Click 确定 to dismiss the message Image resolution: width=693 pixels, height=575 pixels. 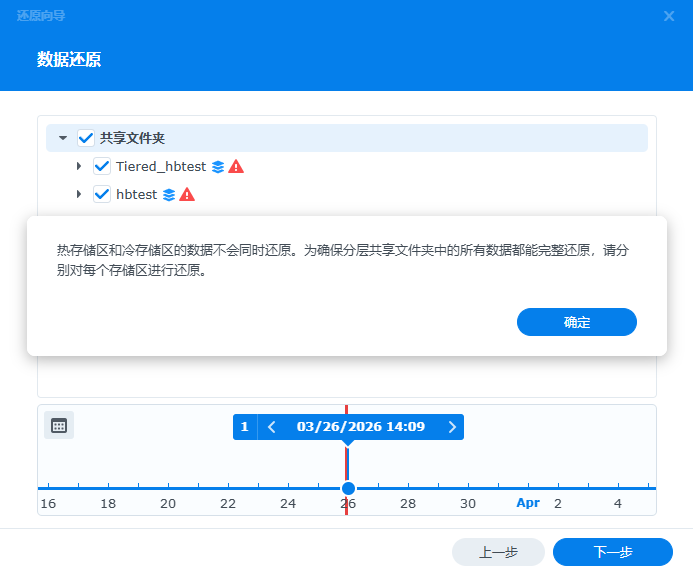[x=576, y=322]
